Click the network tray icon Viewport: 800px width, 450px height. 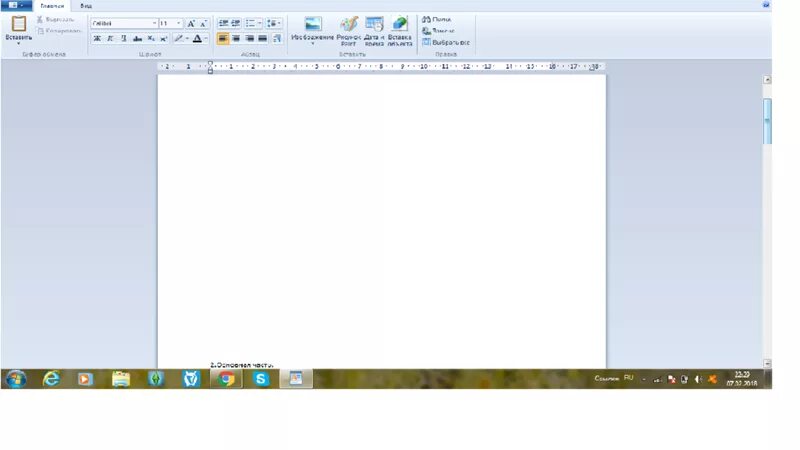658,379
